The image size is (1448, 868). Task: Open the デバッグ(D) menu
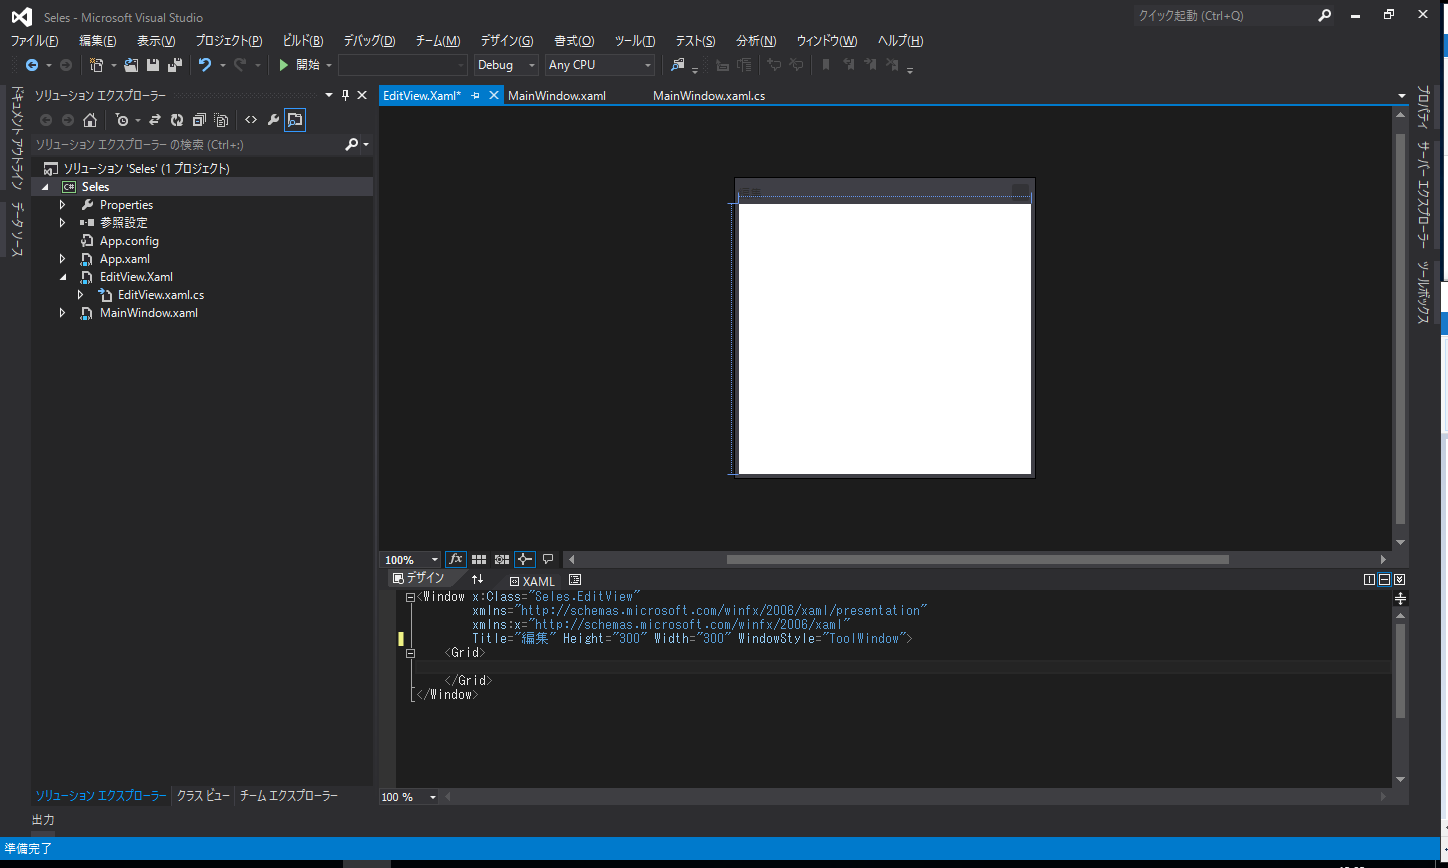pos(369,41)
